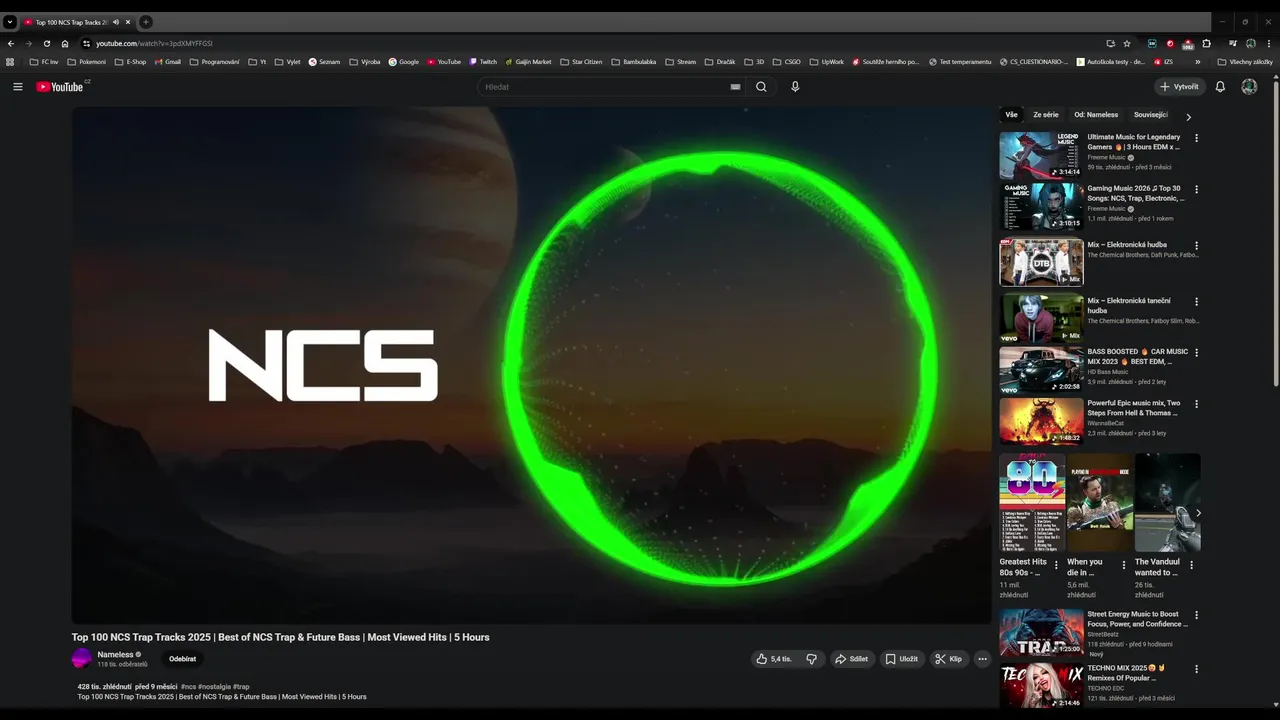The width and height of the screenshot is (1280, 720).
Task: Click the Sdílet share button
Action: (851, 659)
